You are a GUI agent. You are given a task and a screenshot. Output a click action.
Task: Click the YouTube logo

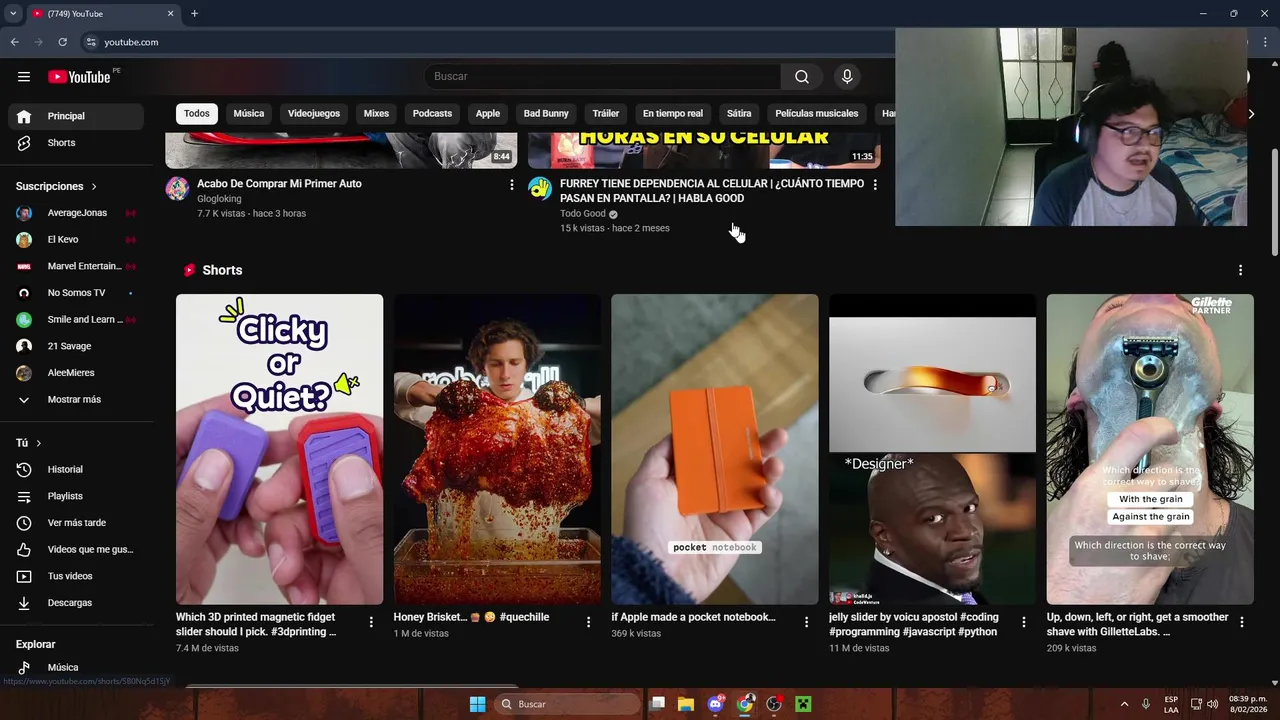pyautogui.click(x=79, y=77)
